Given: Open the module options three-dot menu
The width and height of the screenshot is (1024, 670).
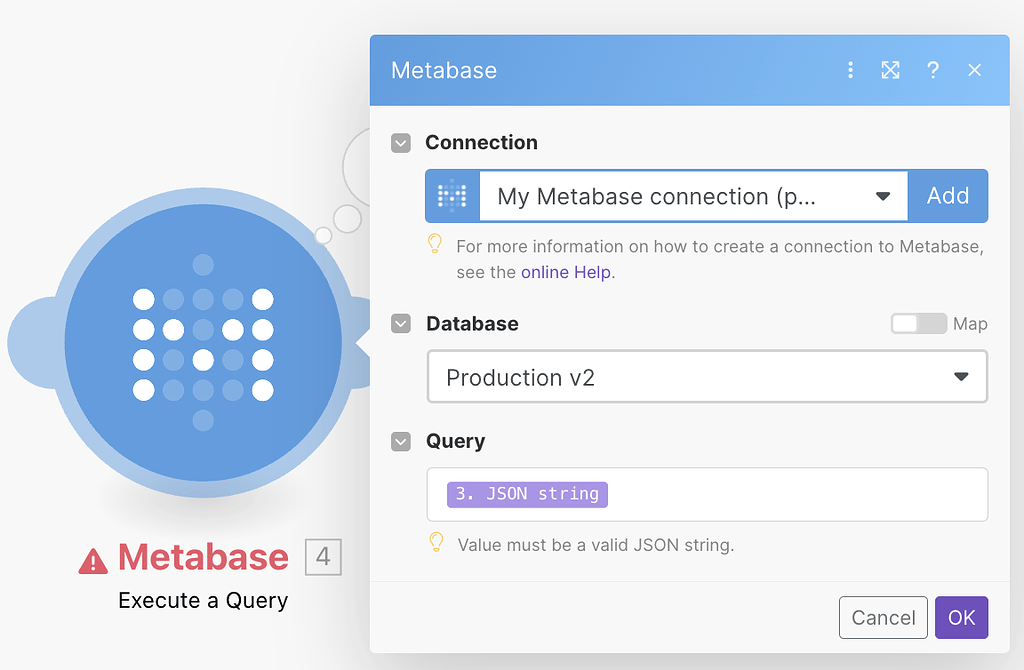Looking at the screenshot, I should (x=850, y=70).
